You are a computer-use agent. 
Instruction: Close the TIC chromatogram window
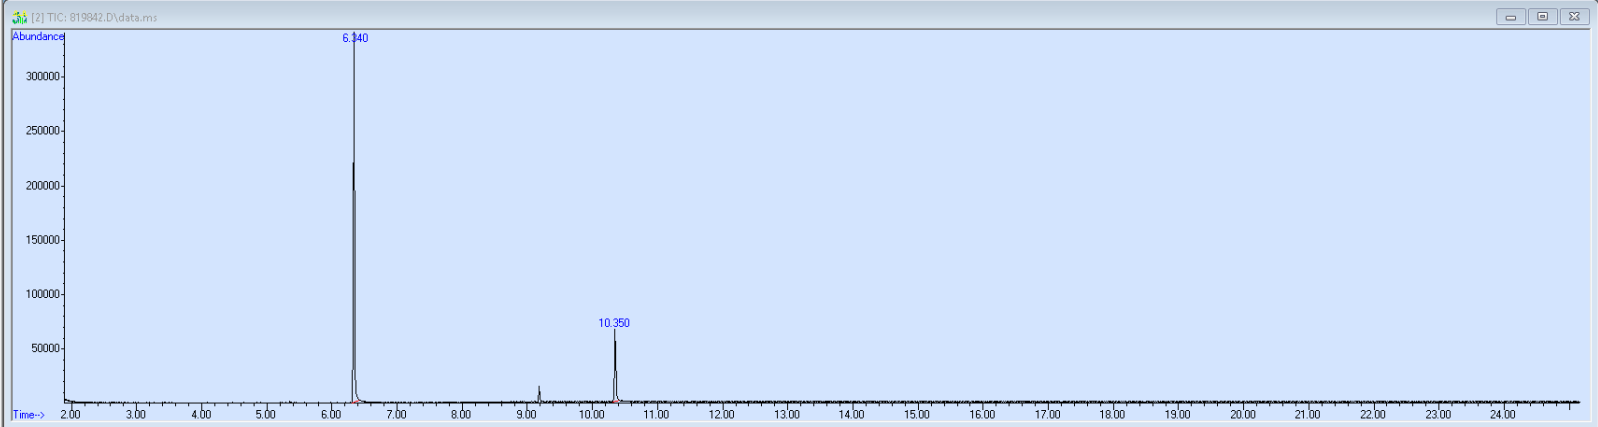click(1575, 17)
